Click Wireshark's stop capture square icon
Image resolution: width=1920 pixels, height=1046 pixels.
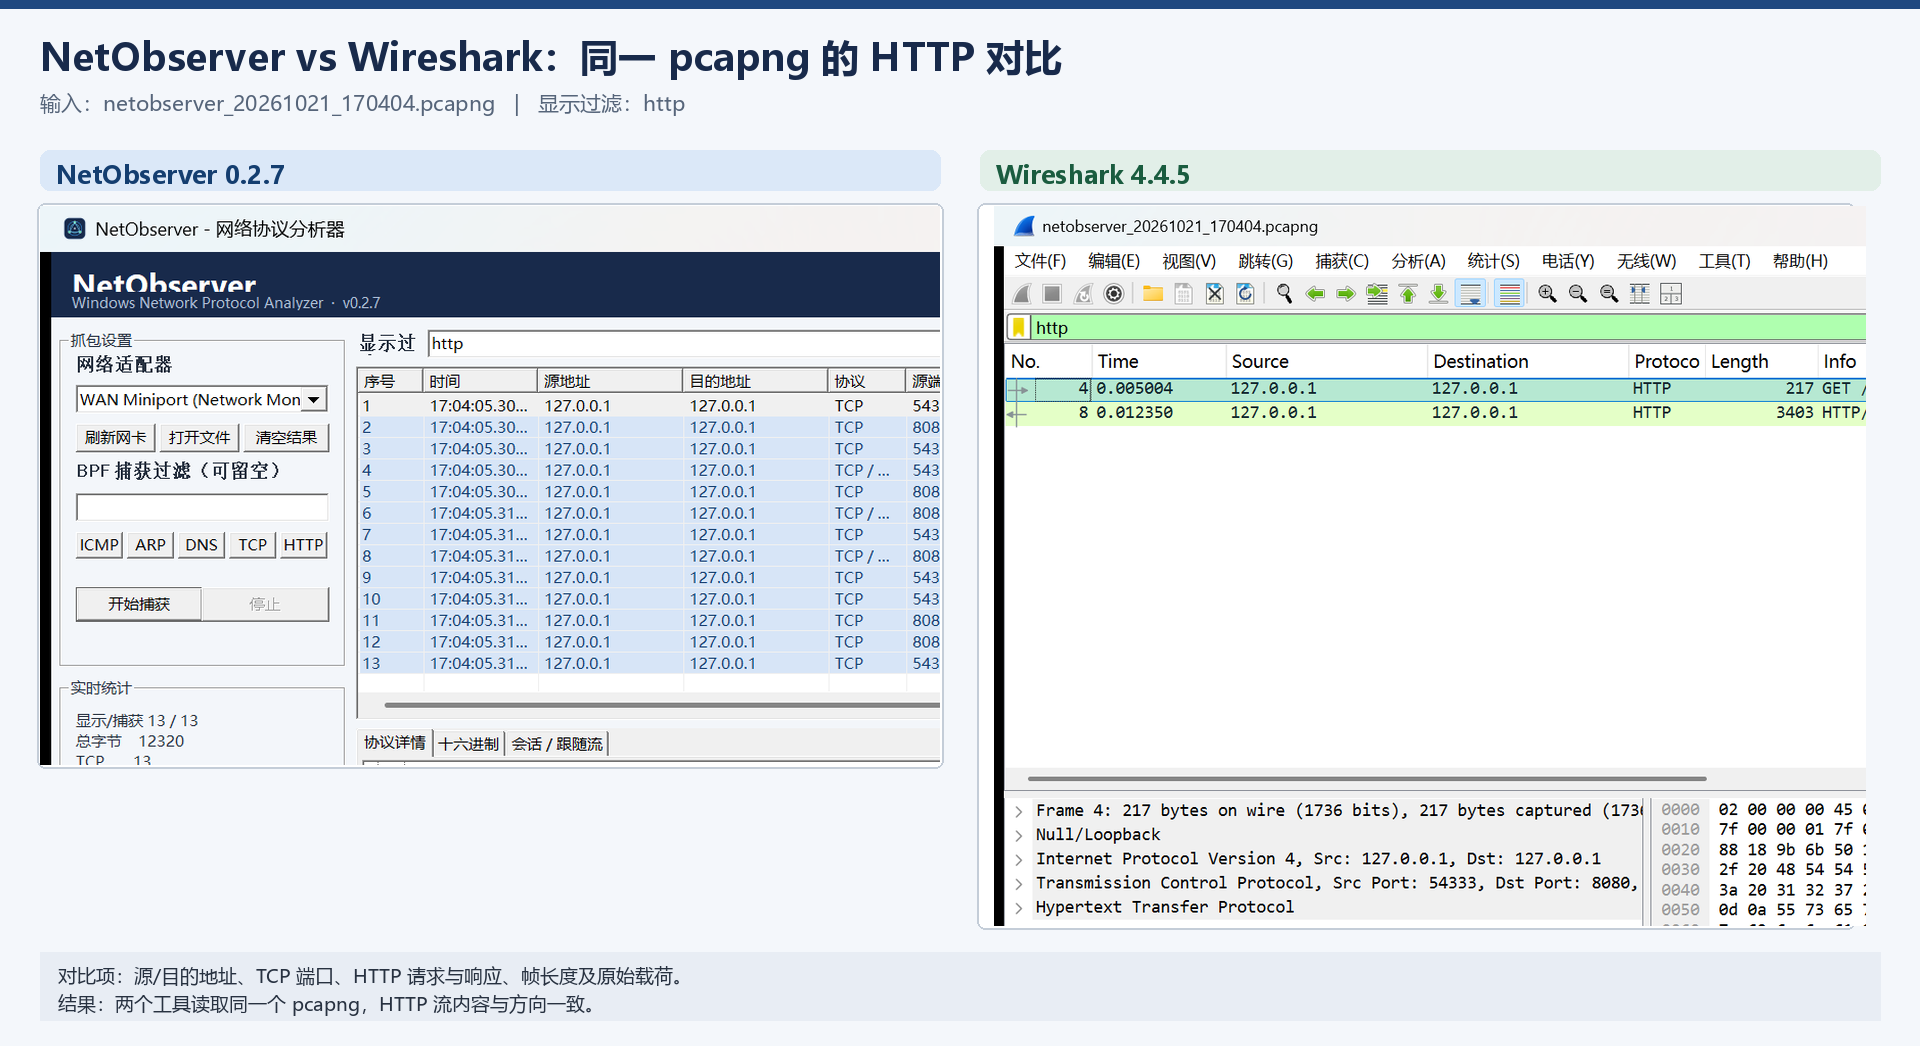[x=1052, y=294]
